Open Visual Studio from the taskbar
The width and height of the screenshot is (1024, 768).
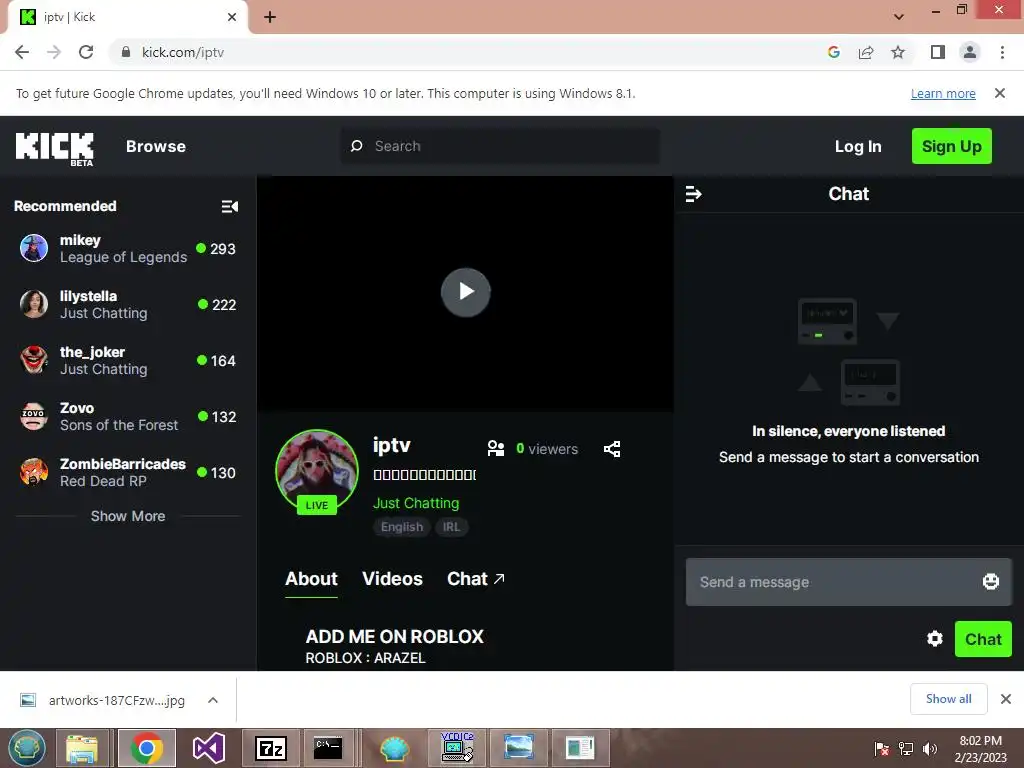pyautogui.click(x=209, y=748)
